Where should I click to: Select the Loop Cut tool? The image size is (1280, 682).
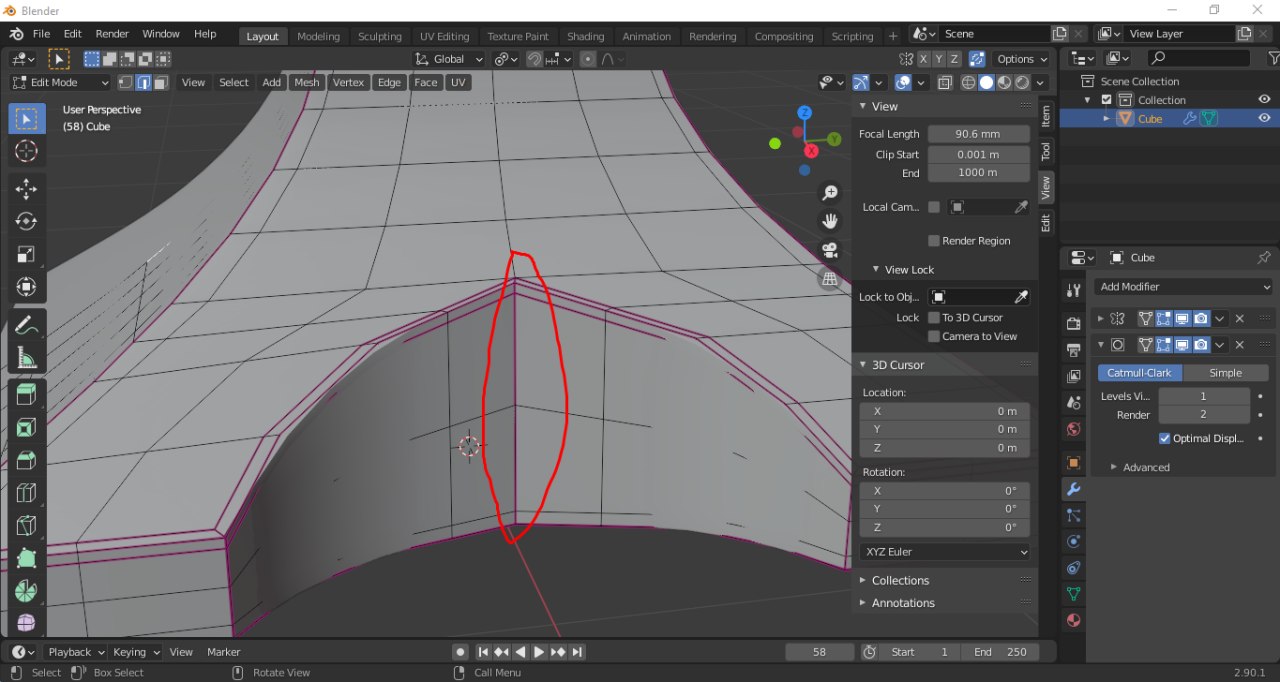point(27,493)
